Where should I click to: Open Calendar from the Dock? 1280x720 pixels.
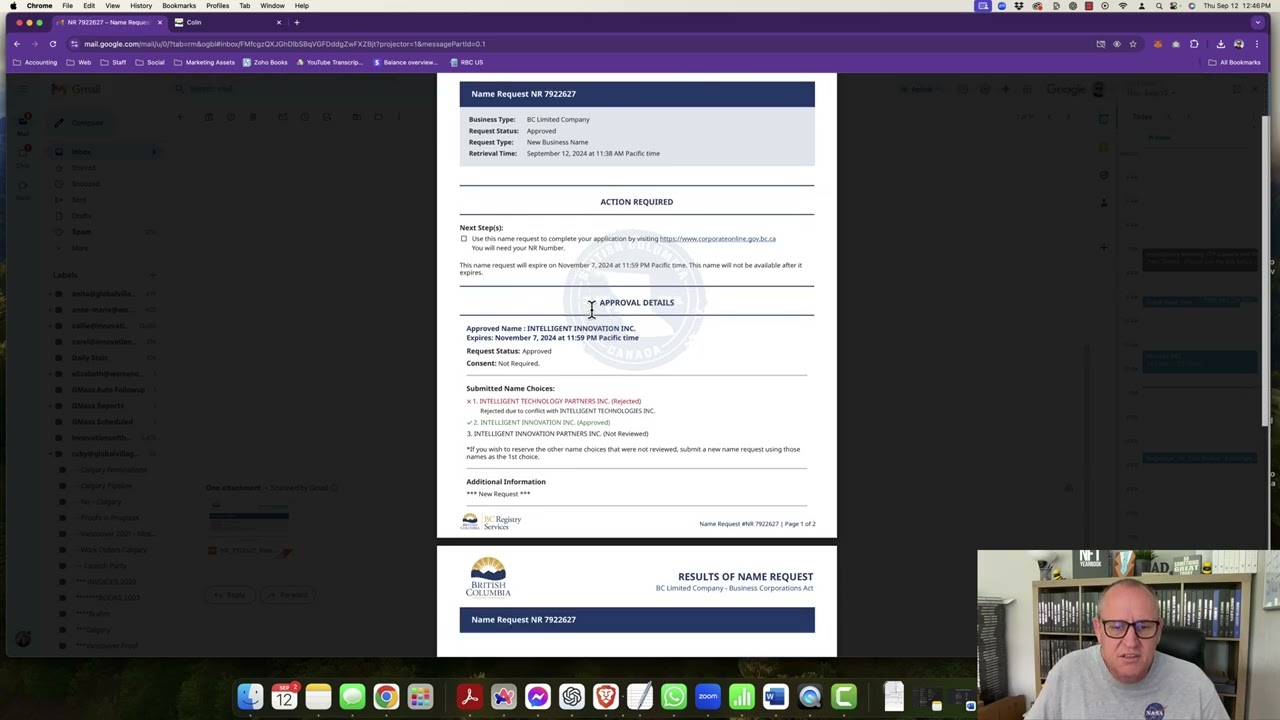coord(284,696)
